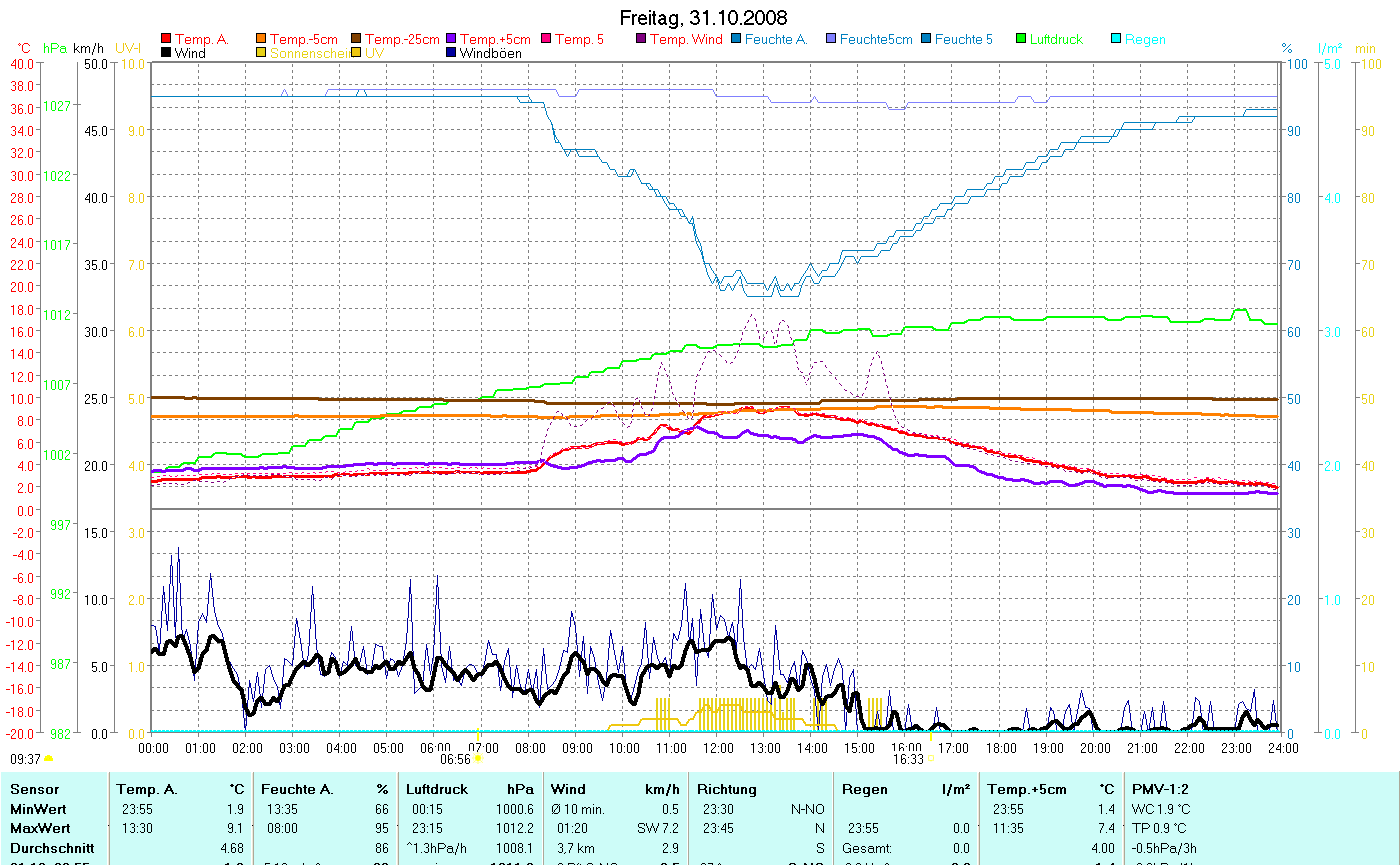Click the black Wind legend square
This screenshot has width=1400, height=865.
[166, 53]
